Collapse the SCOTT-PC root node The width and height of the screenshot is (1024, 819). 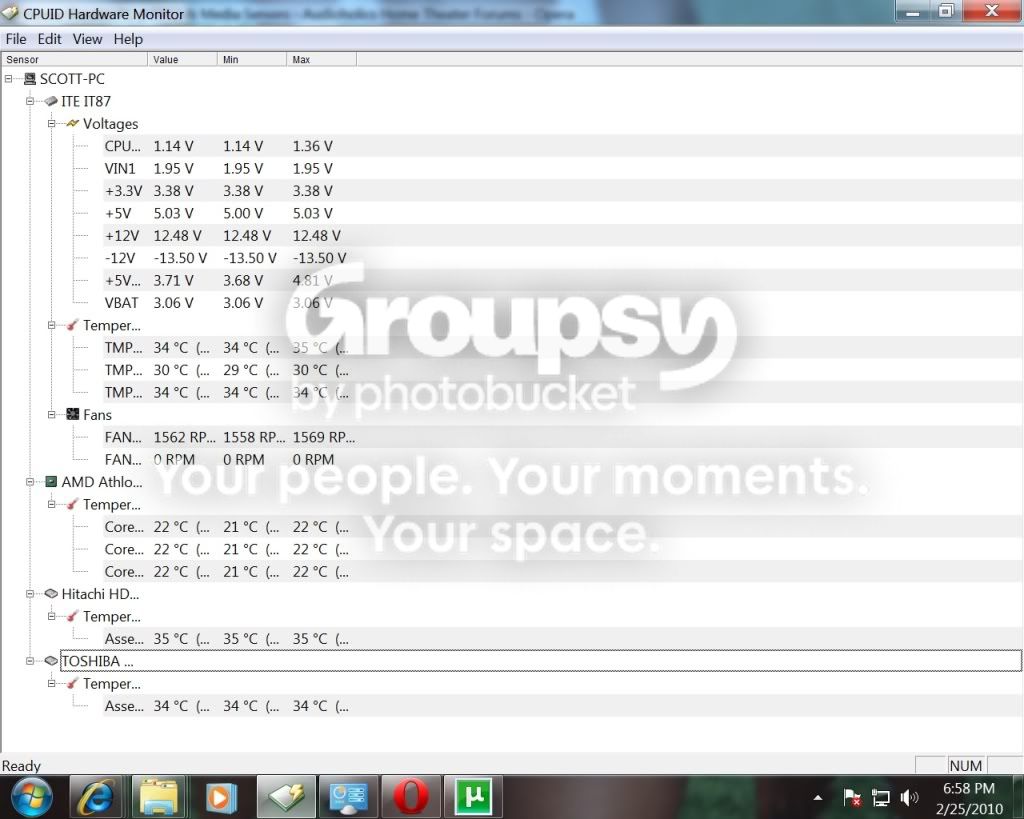(x=8, y=79)
